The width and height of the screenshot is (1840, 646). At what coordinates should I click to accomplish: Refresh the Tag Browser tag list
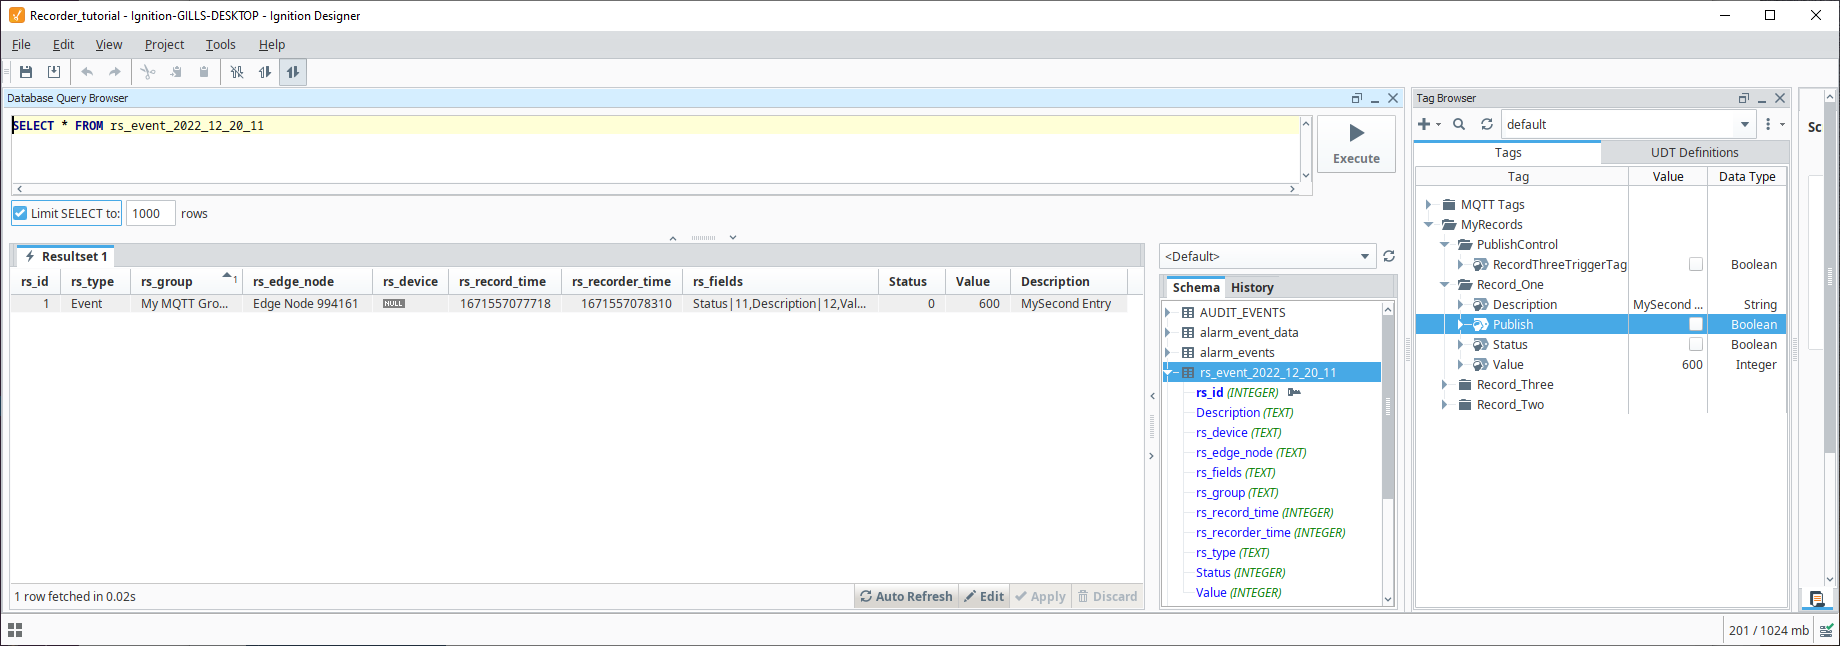tap(1487, 124)
